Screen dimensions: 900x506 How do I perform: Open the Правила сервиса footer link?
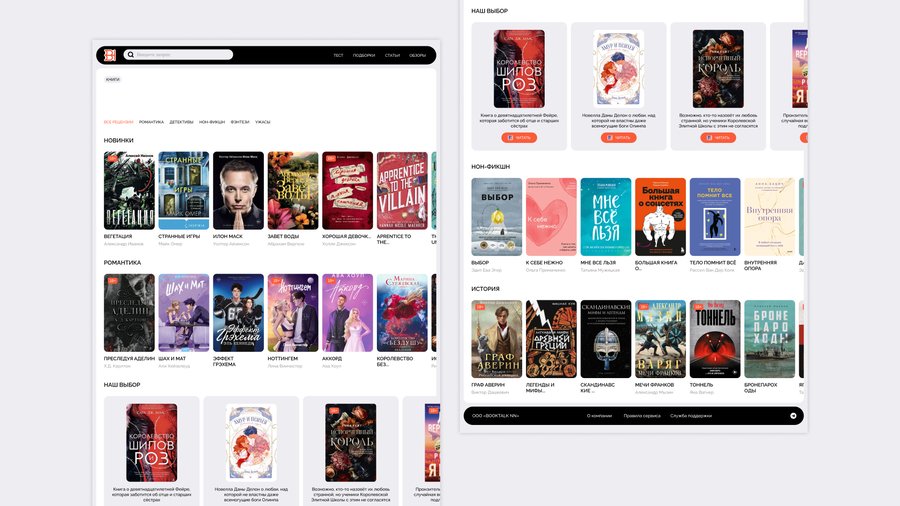click(x=642, y=416)
